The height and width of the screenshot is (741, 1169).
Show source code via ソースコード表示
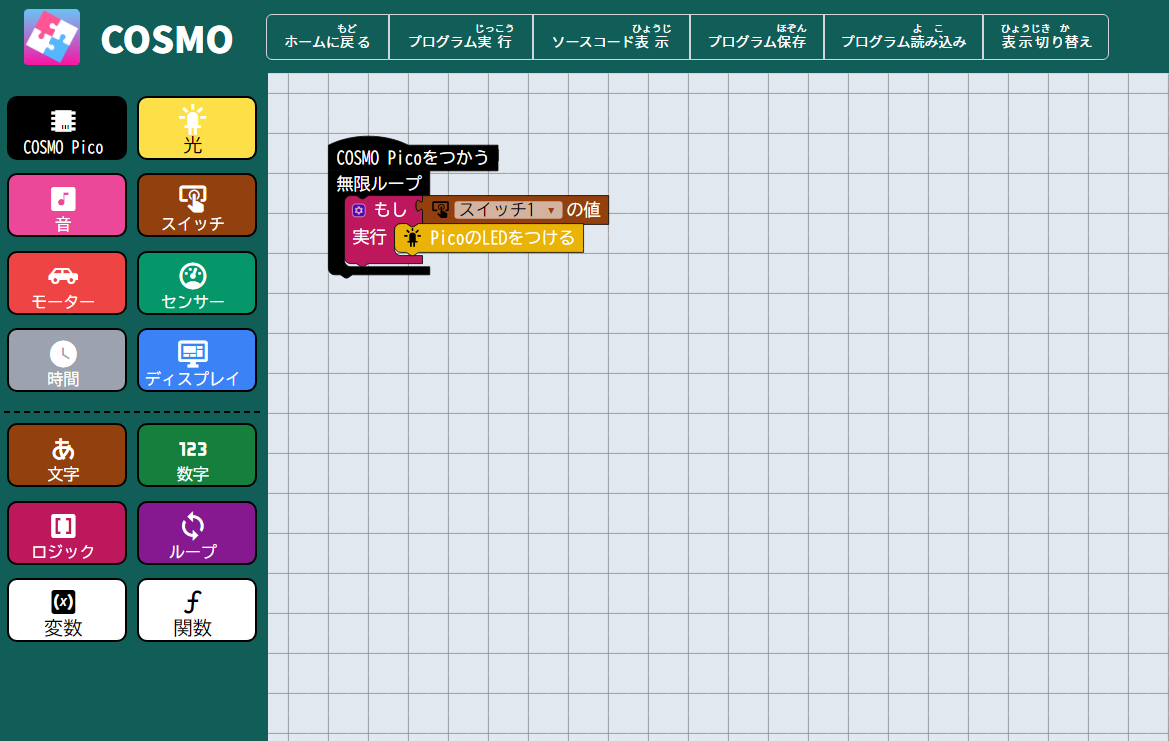[611, 37]
